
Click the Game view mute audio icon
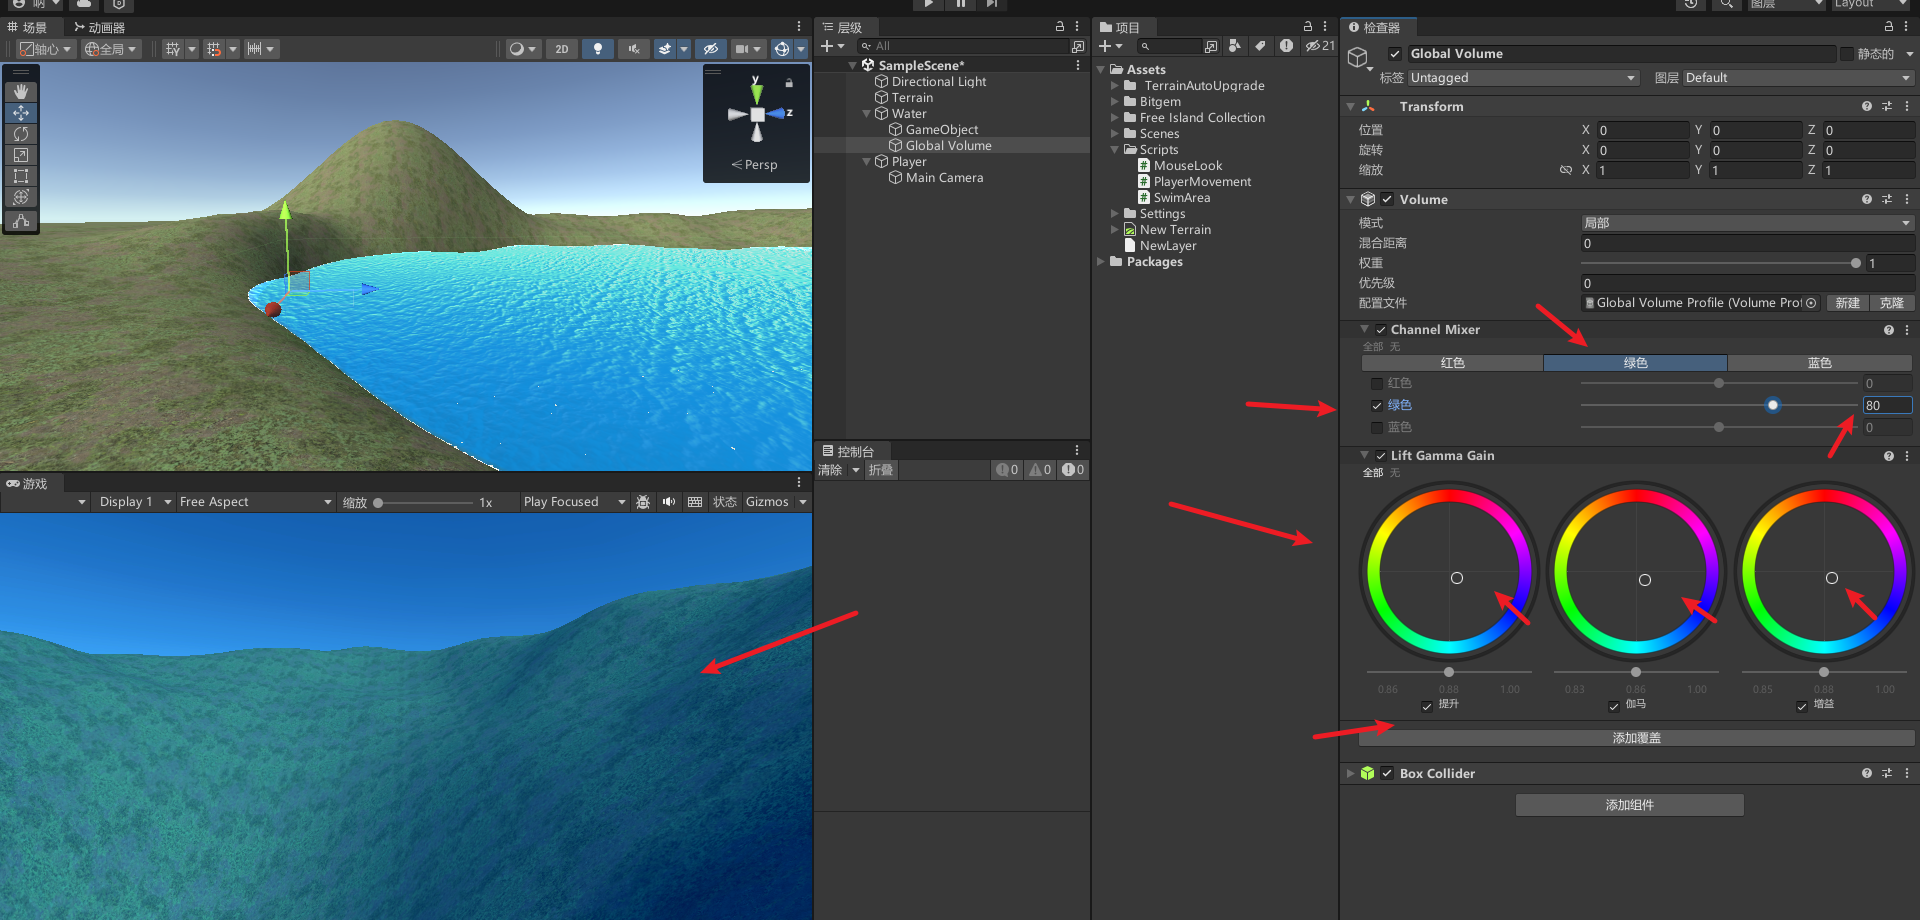tap(669, 502)
